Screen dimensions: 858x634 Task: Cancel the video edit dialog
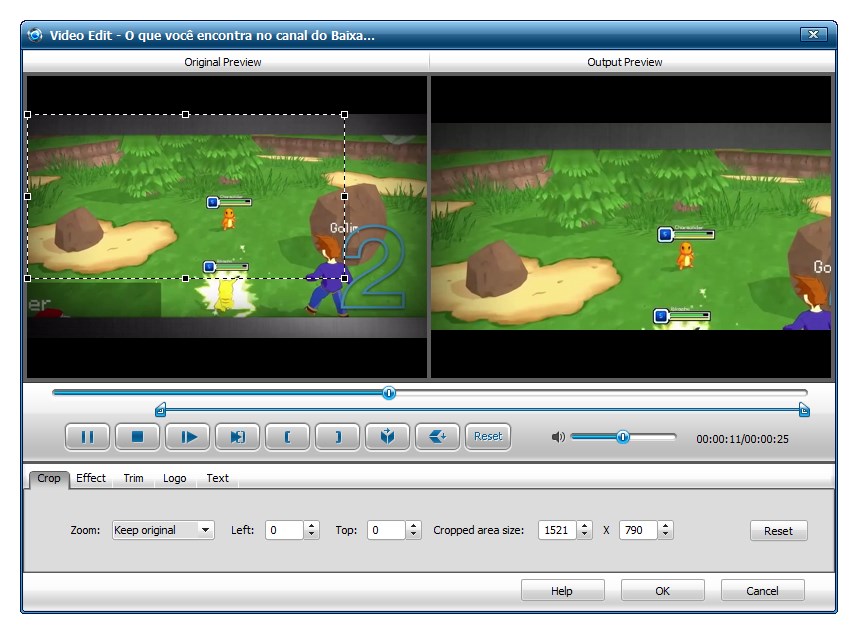[762, 591]
